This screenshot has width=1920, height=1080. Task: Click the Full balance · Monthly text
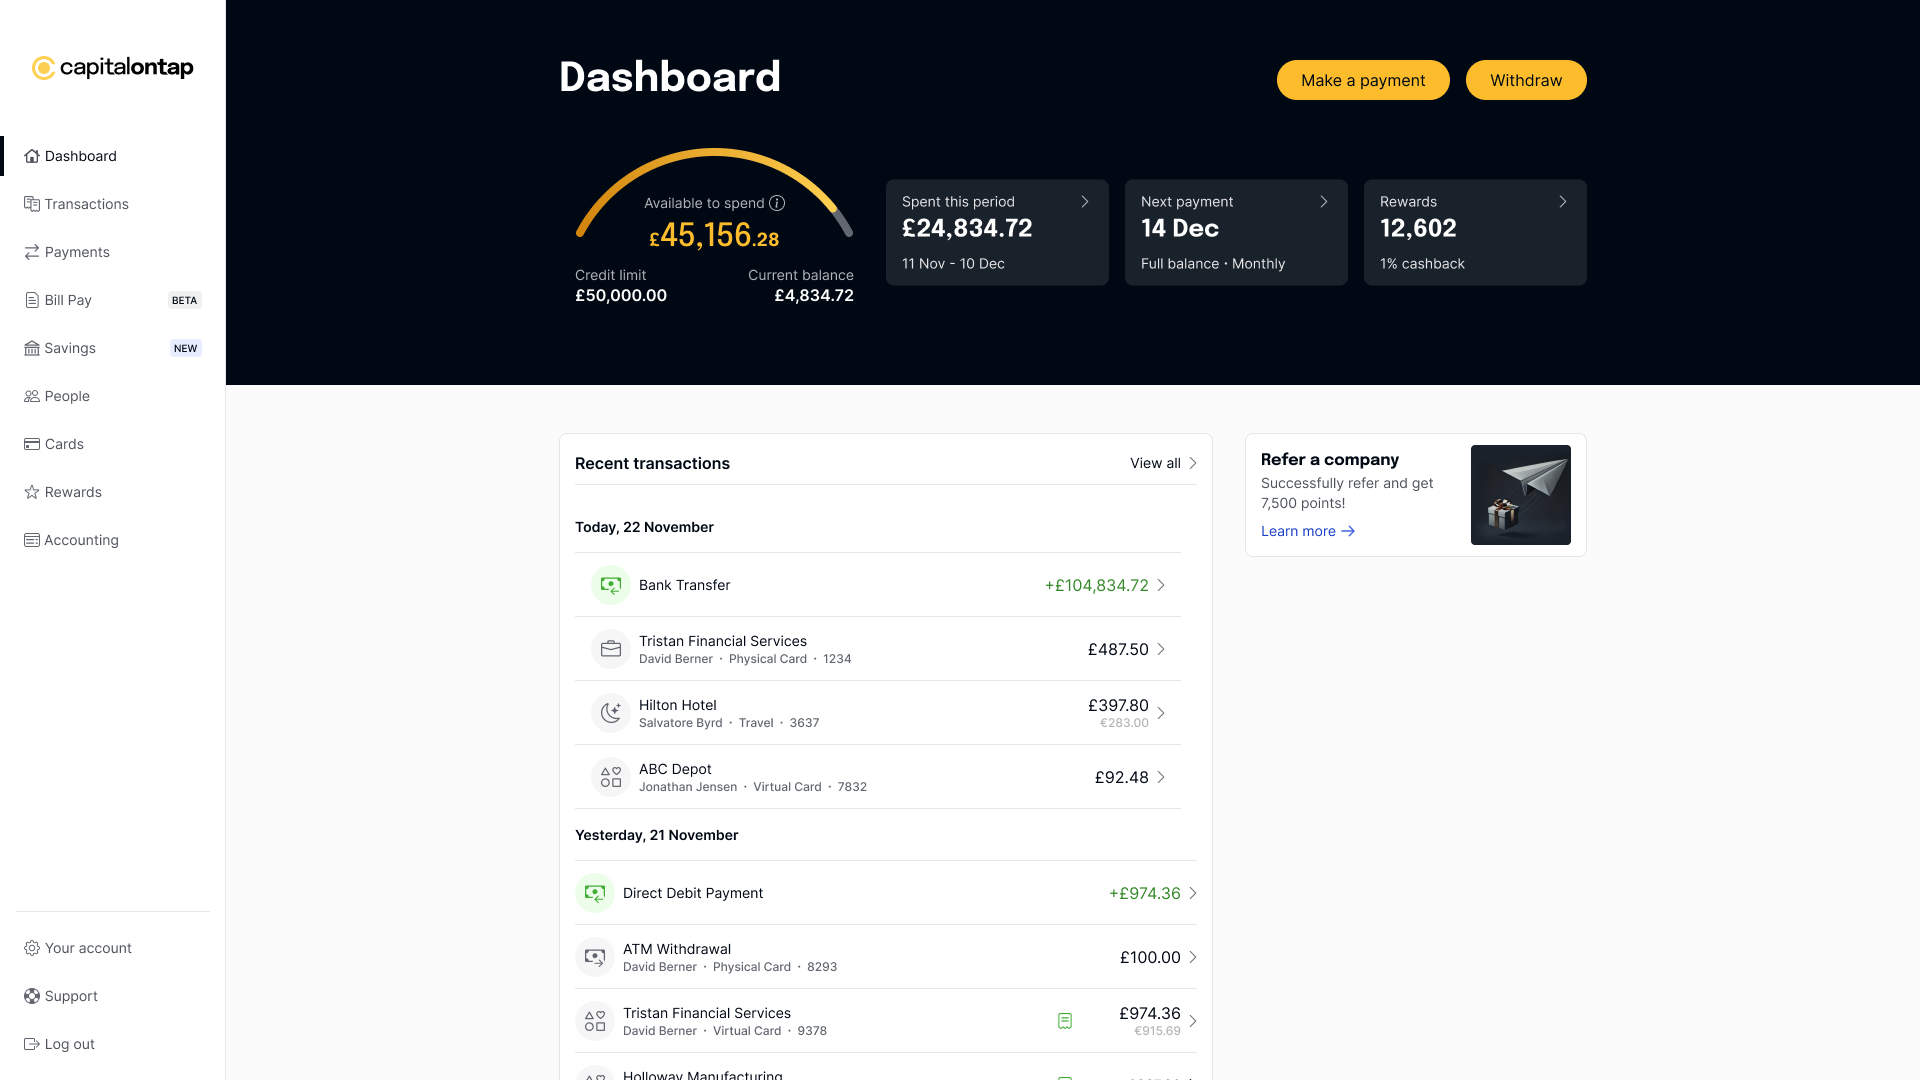[1213, 264]
